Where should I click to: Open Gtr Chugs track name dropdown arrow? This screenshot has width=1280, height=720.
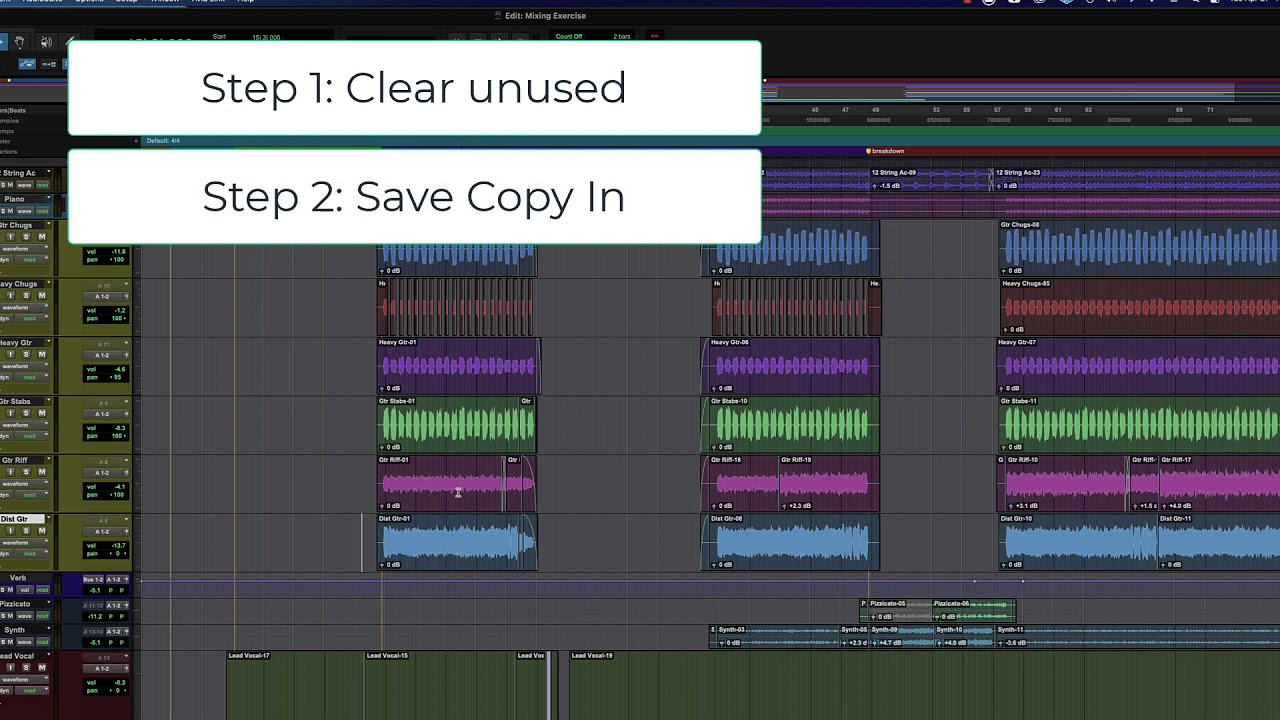pyautogui.click(x=49, y=223)
